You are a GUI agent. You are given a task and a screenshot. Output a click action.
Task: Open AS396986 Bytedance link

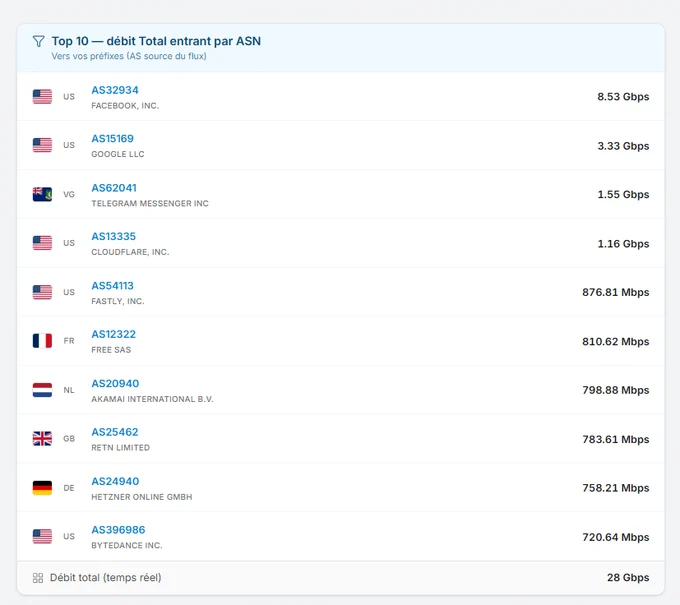(x=118, y=530)
